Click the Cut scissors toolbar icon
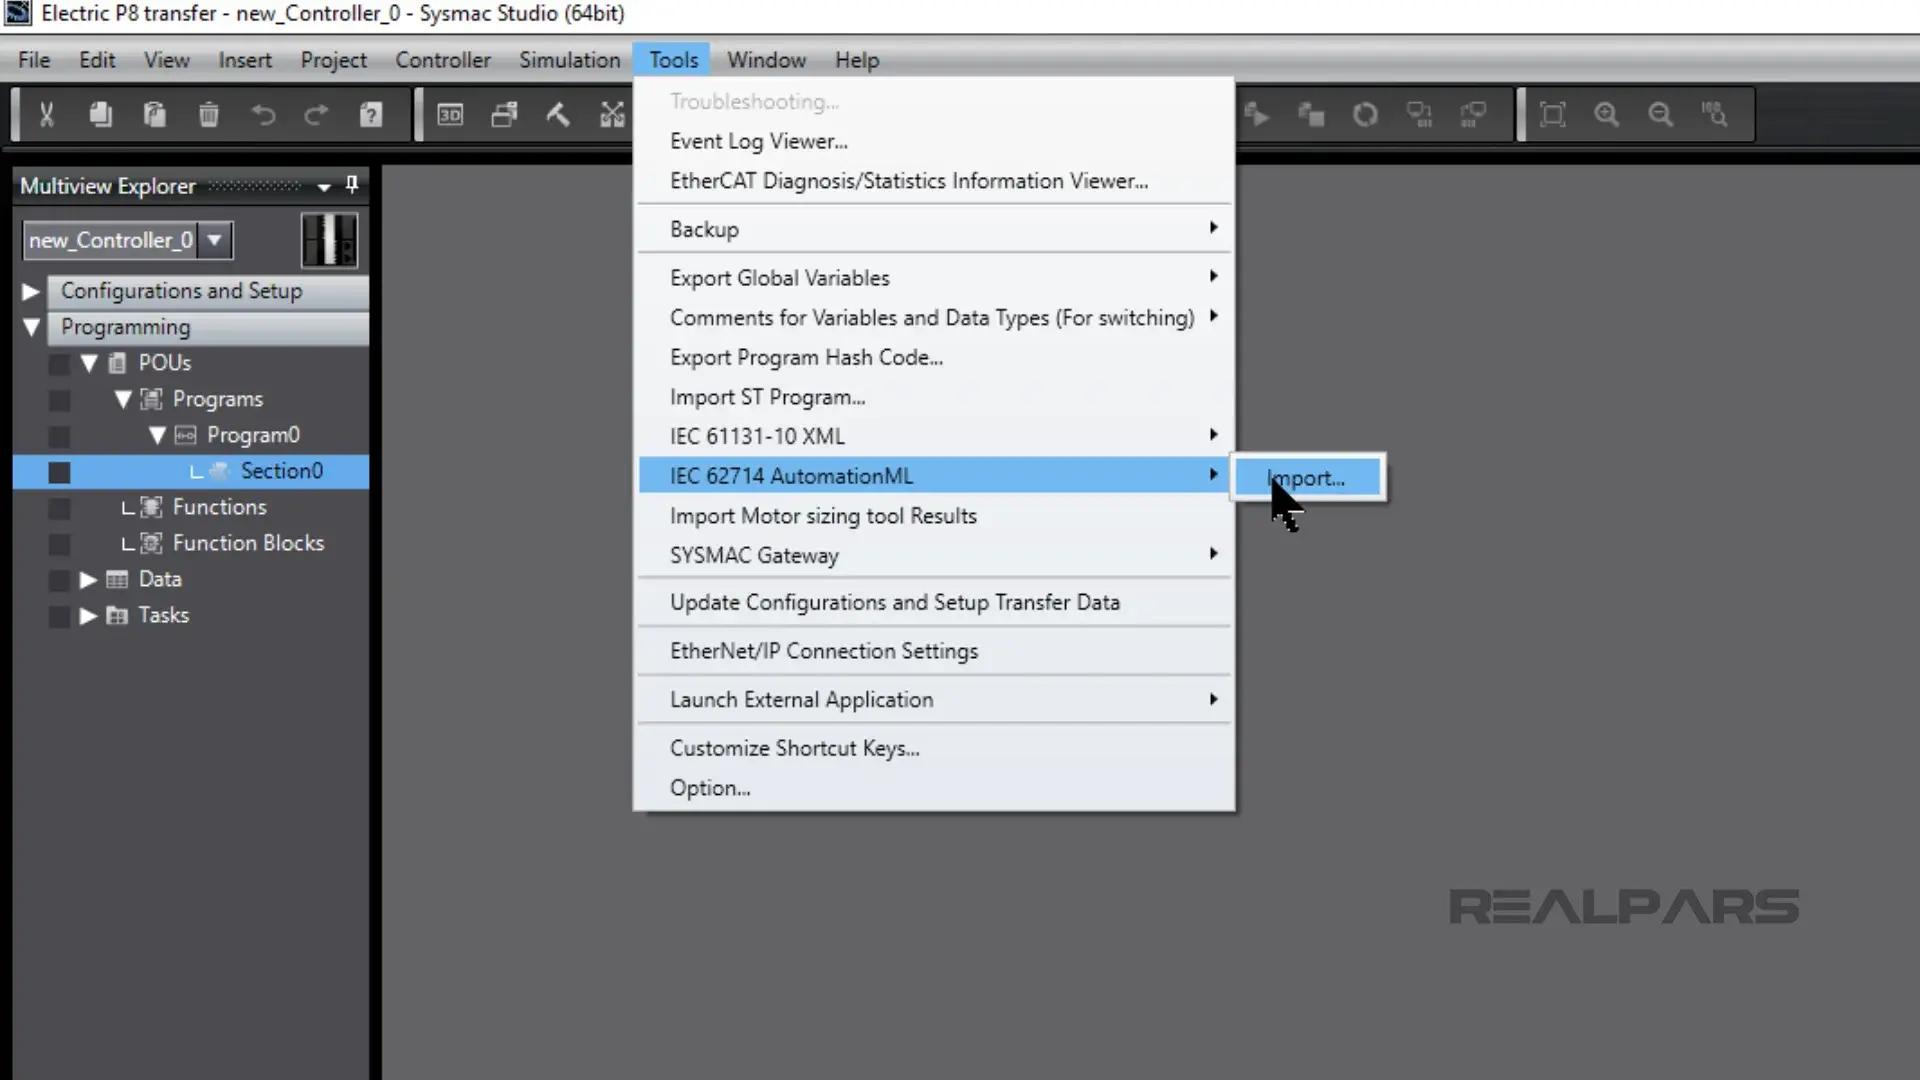This screenshot has width=1920, height=1080. pos(46,114)
